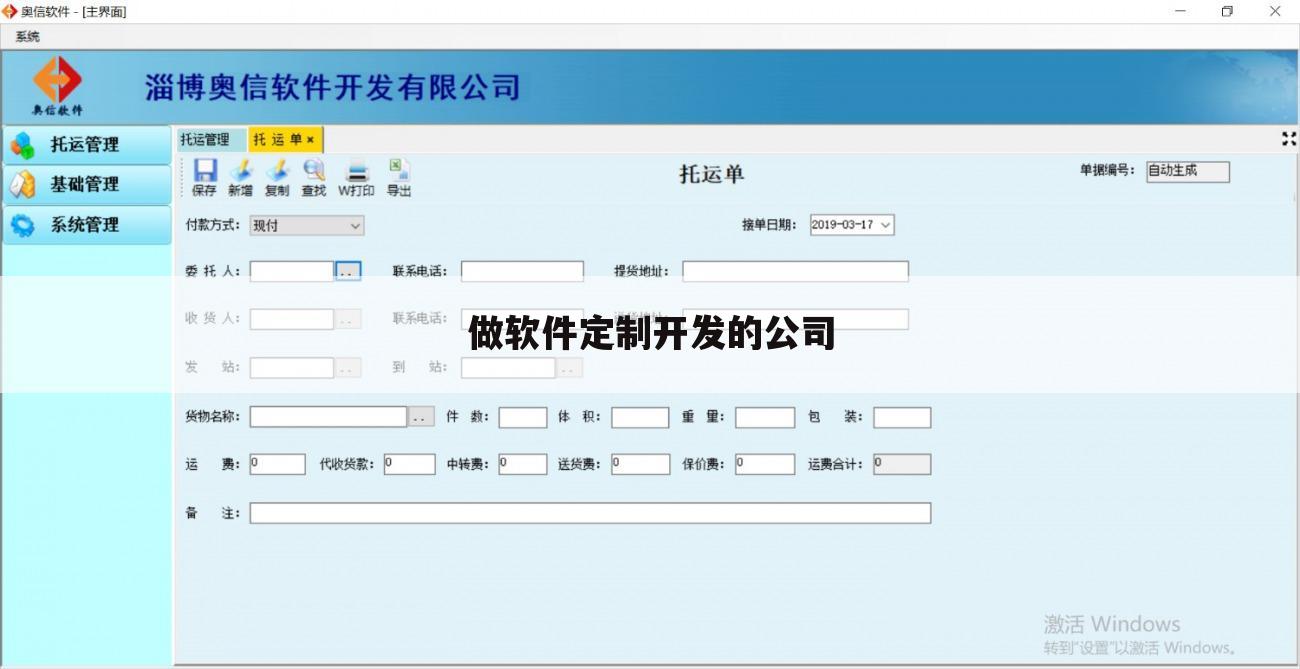The height and width of the screenshot is (669, 1300).
Task: Open the 接单日期 date picker dropdown
Action: [884, 225]
